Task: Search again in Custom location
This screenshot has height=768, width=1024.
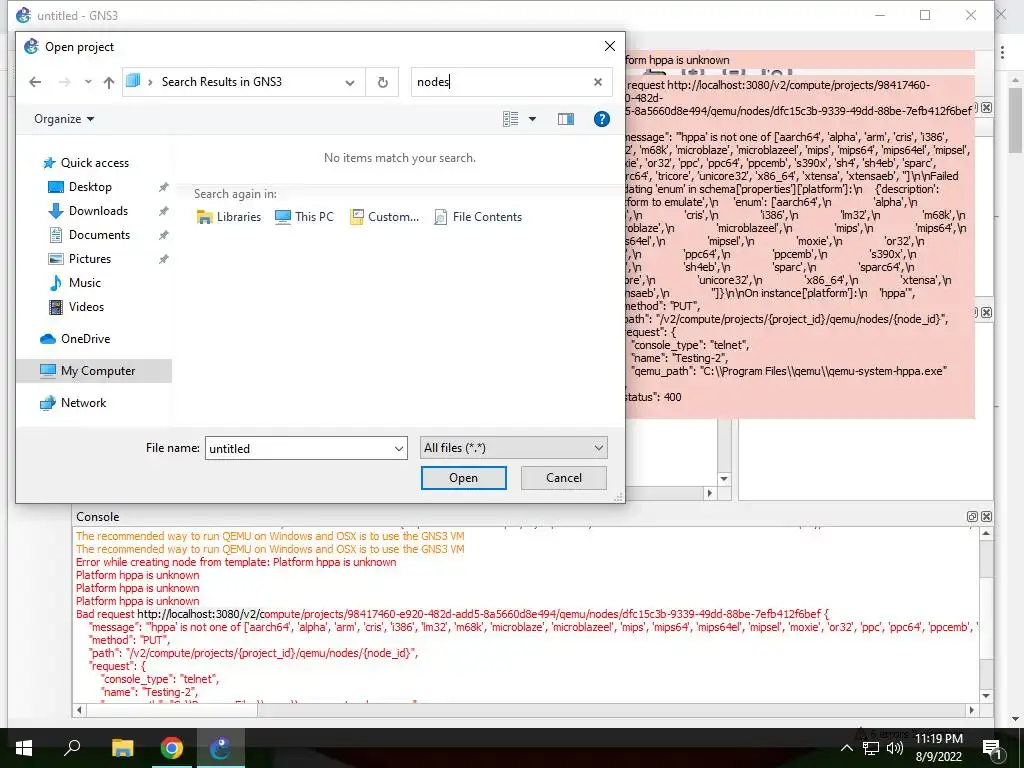Action: pos(385,217)
